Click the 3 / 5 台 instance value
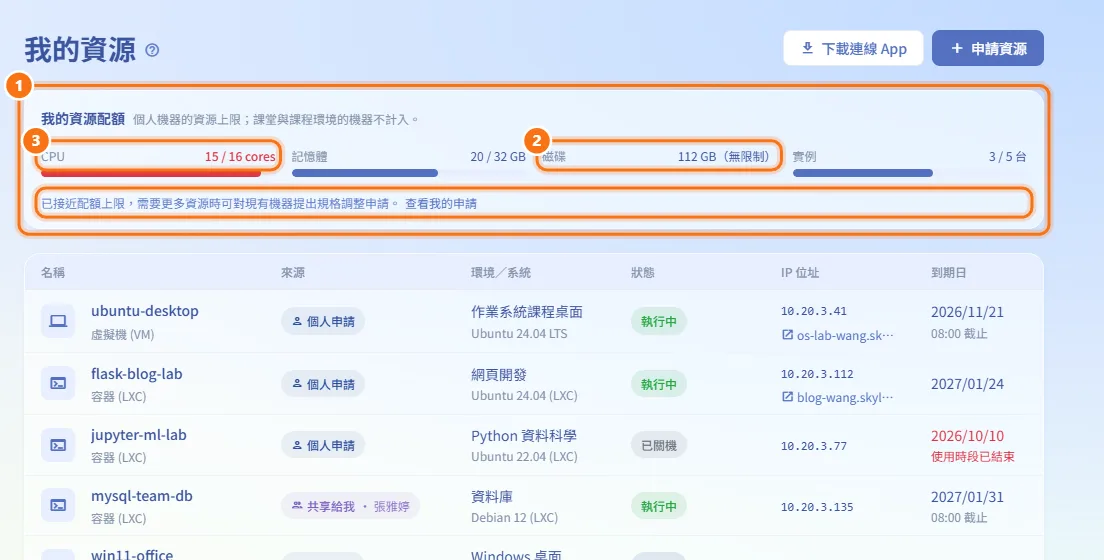 pyautogui.click(x=1008, y=156)
